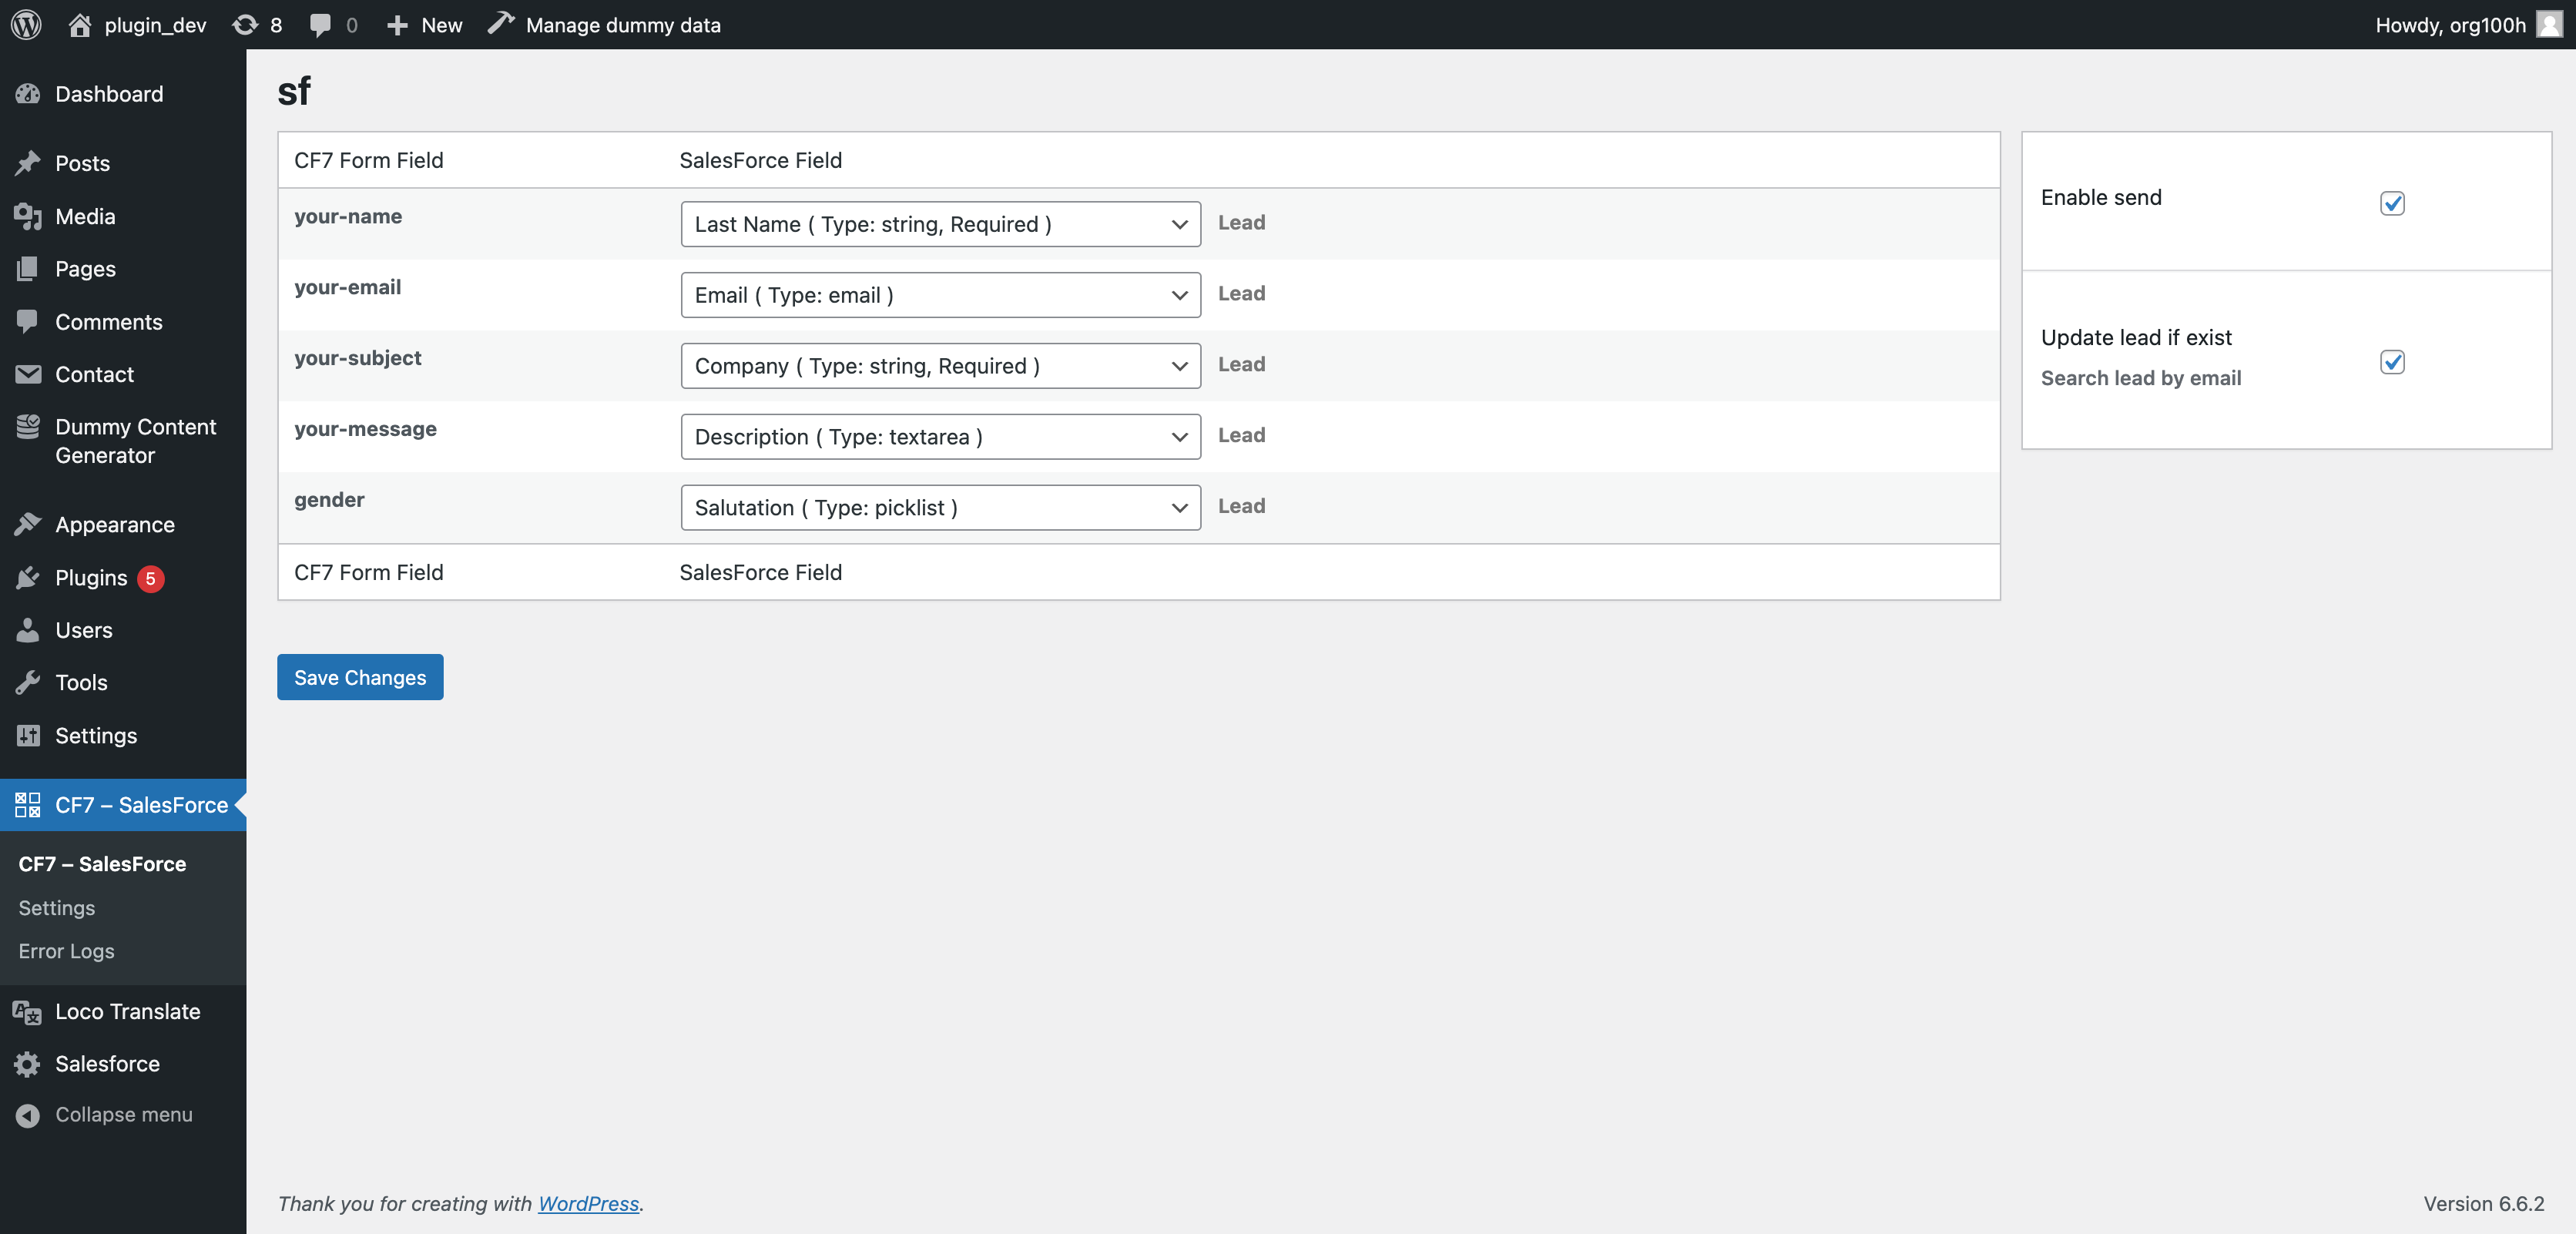Click the Media library icon
The height and width of the screenshot is (1234, 2576).
point(28,216)
